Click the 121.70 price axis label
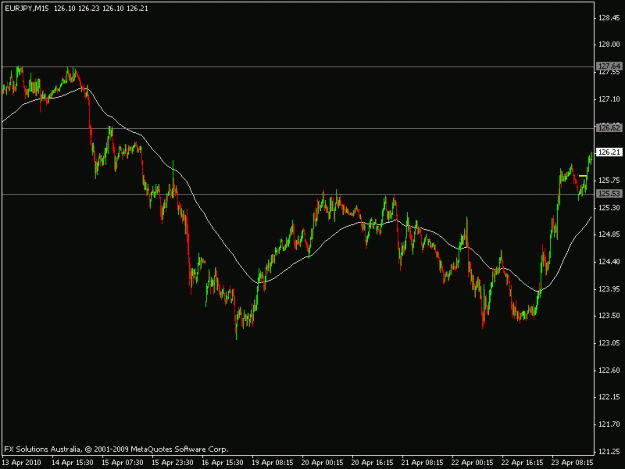The image size is (625, 469). 609,424
